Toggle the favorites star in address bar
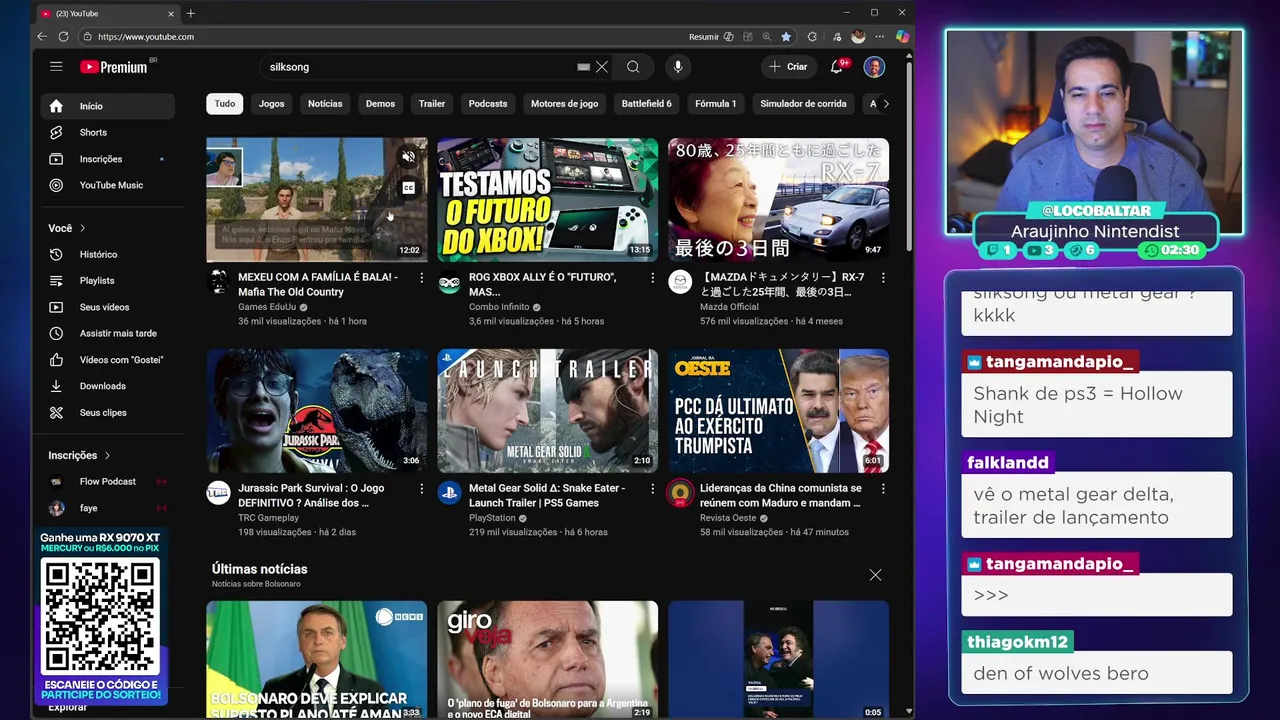This screenshot has height=720, width=1280. pos(786,37)
